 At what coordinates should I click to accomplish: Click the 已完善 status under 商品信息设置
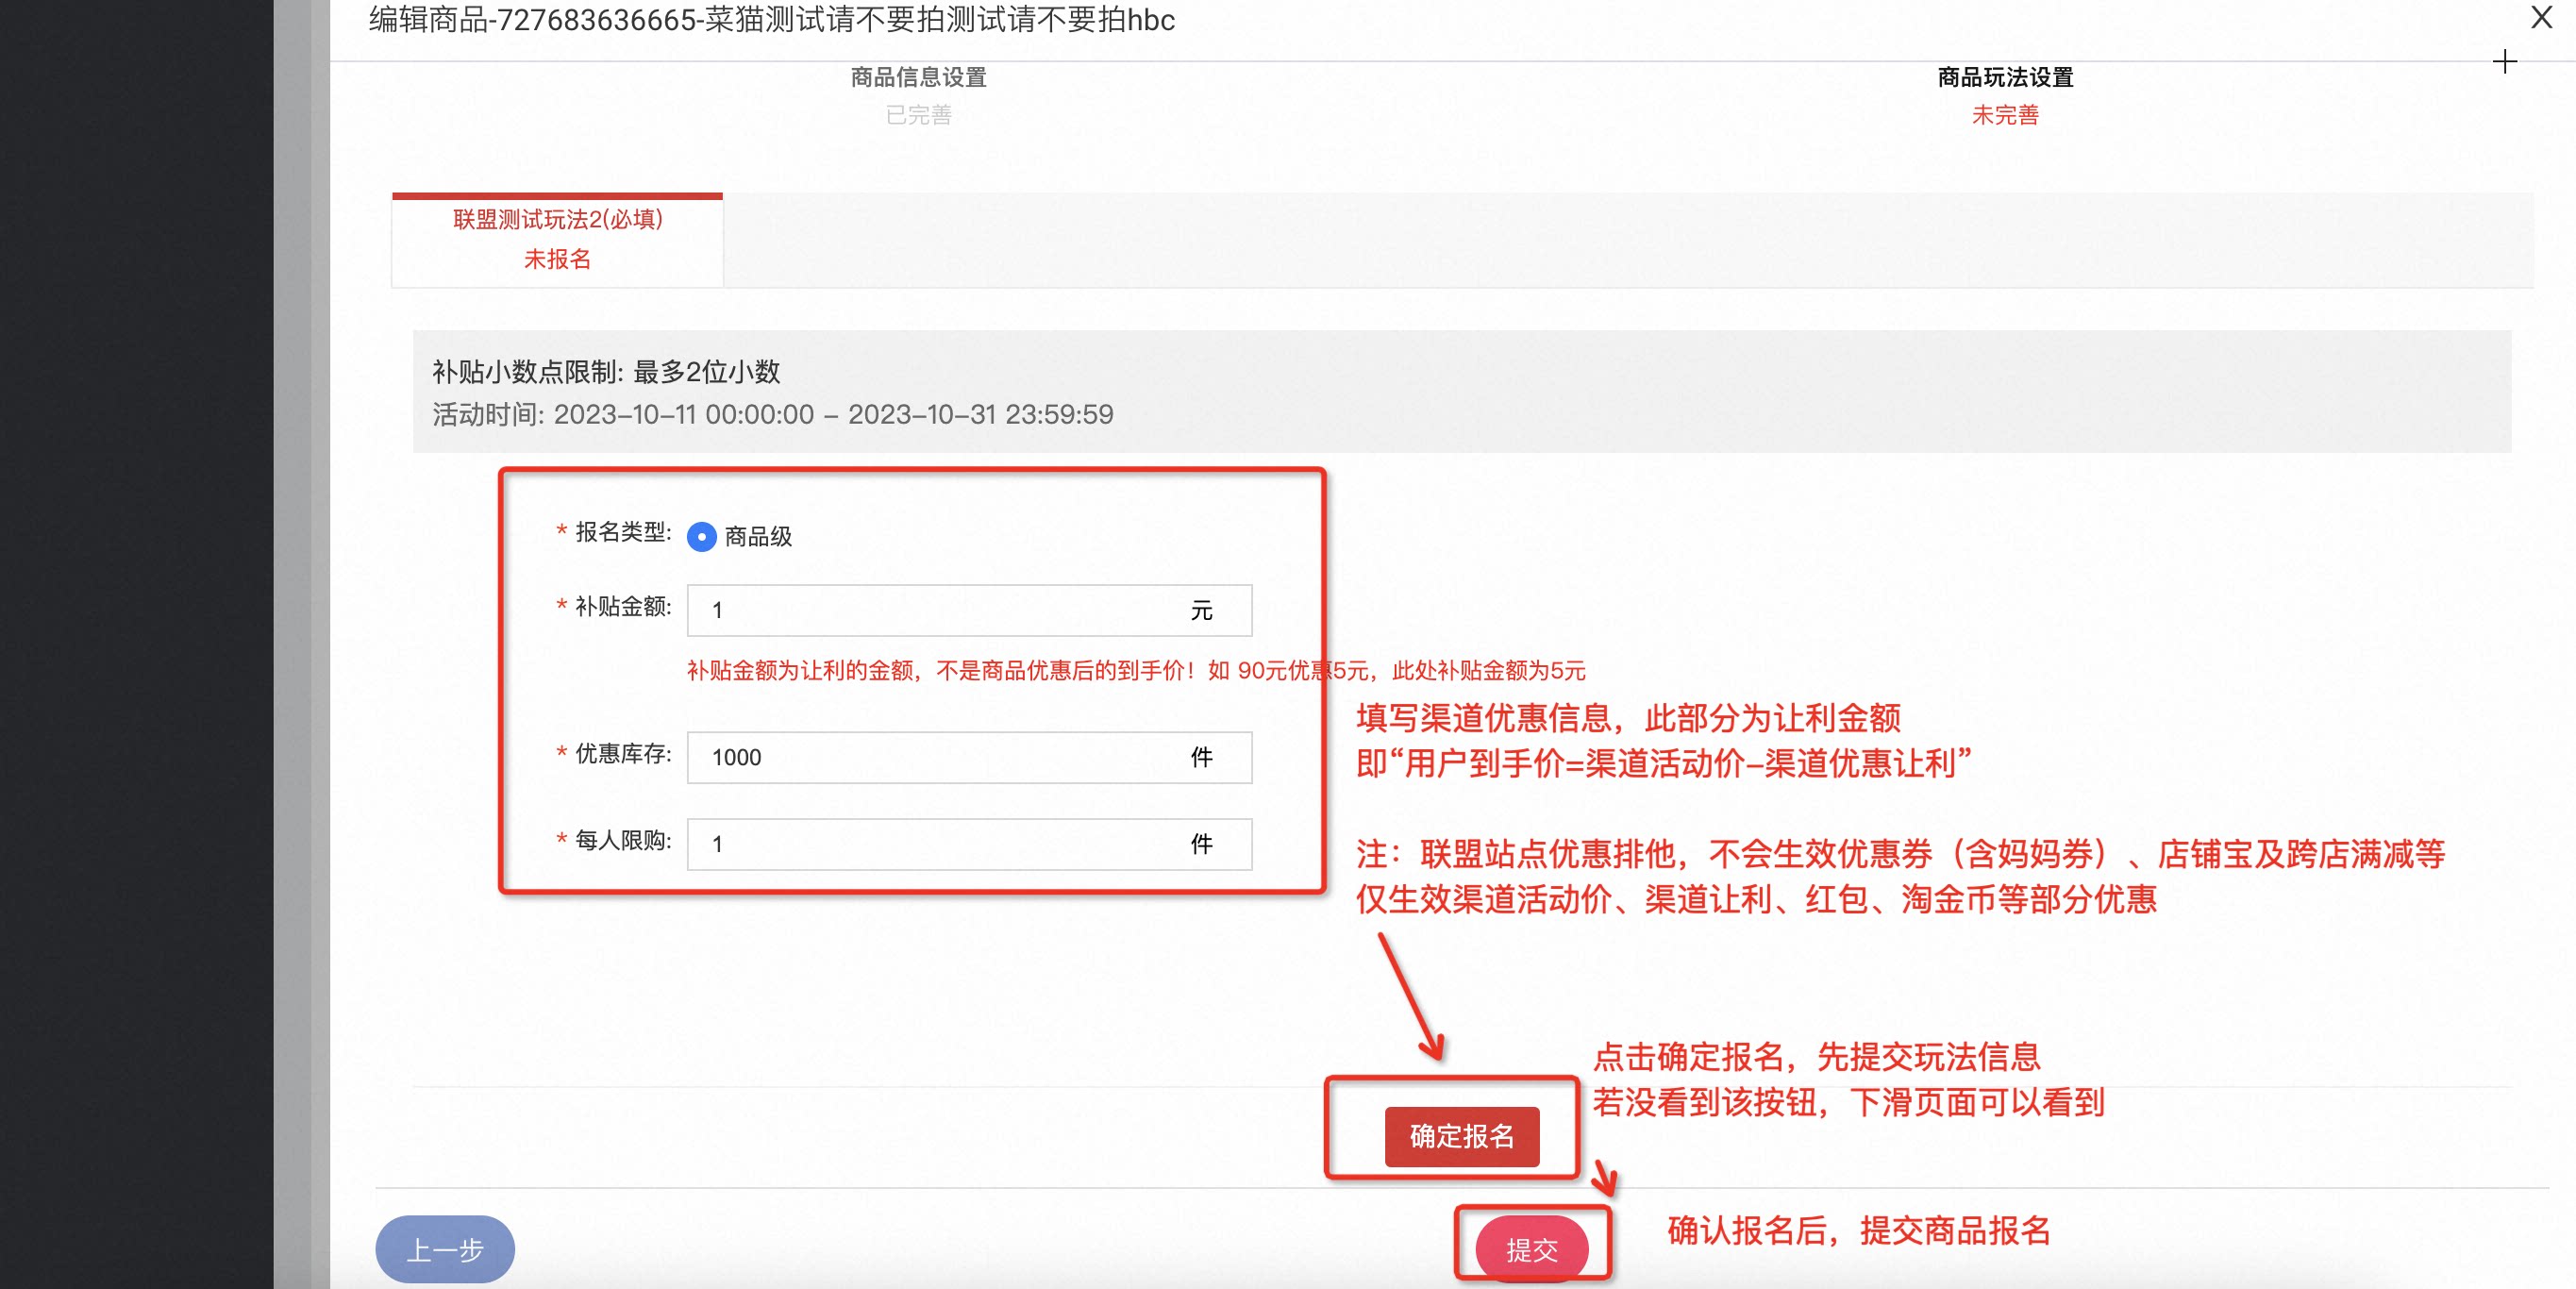click(918, 115)
